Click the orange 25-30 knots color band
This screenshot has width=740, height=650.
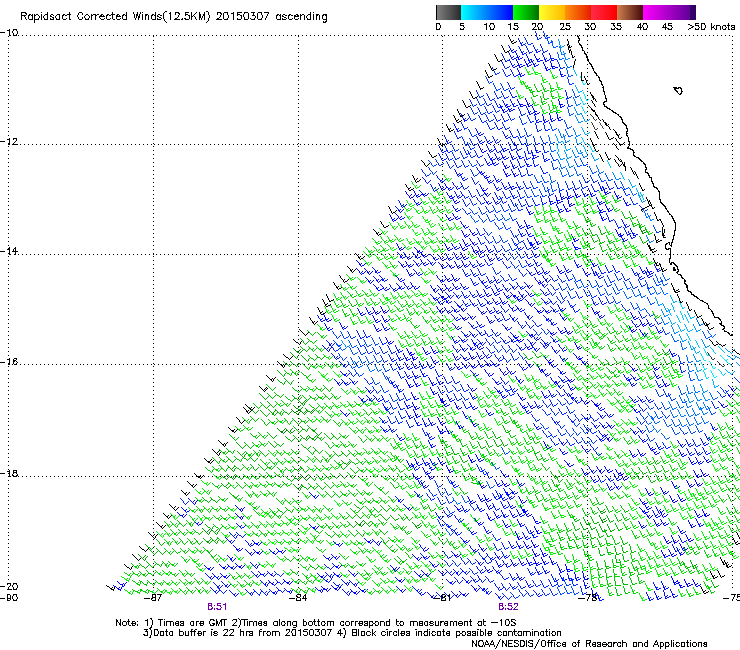pyautogui.click(x=578, y=12)
